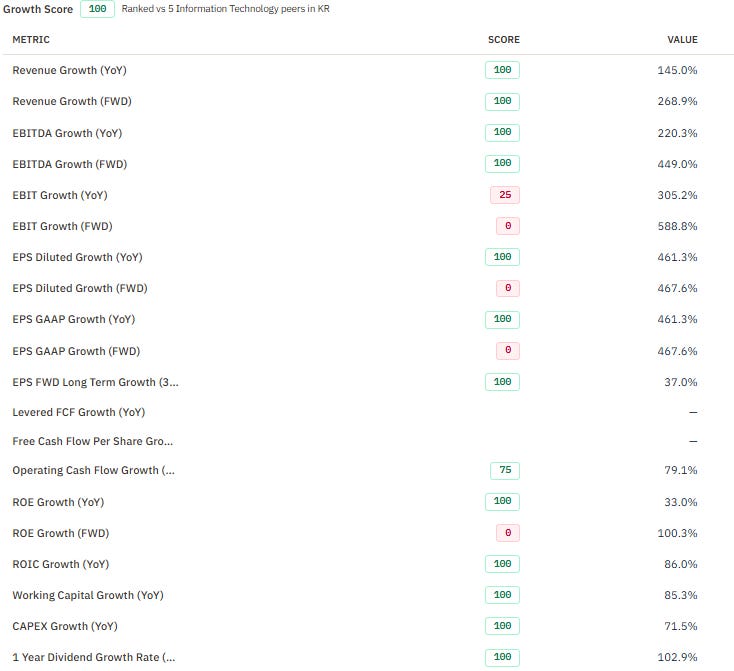
Task: Select the Levered FCF Growth (YoY) metric
Action: pos(79,412)
